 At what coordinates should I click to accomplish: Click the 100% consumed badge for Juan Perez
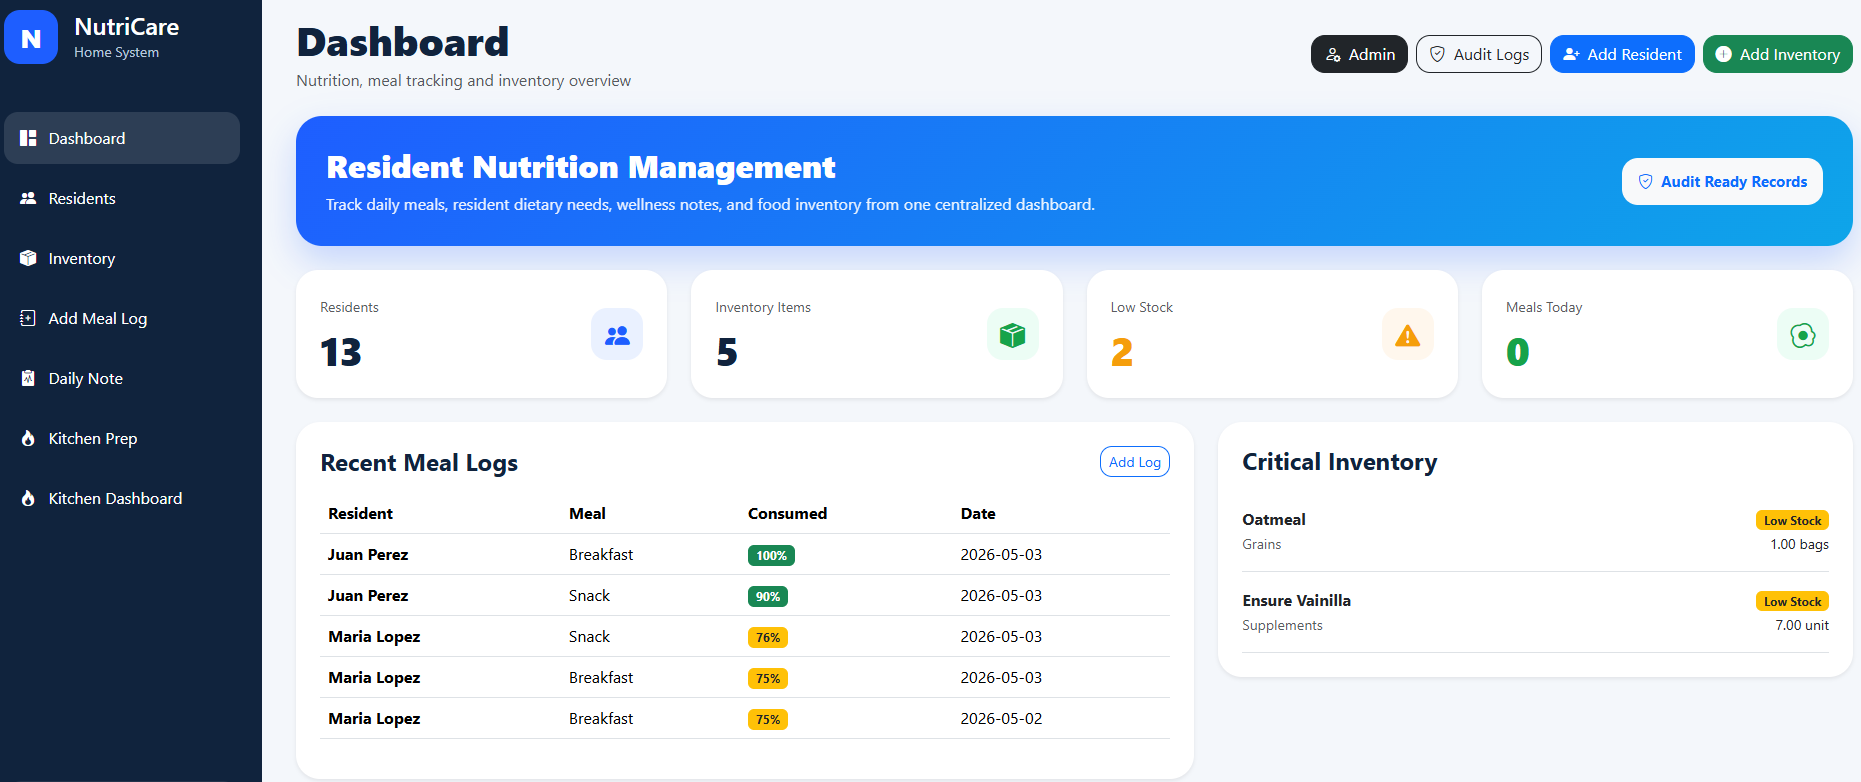pos(771,555)
